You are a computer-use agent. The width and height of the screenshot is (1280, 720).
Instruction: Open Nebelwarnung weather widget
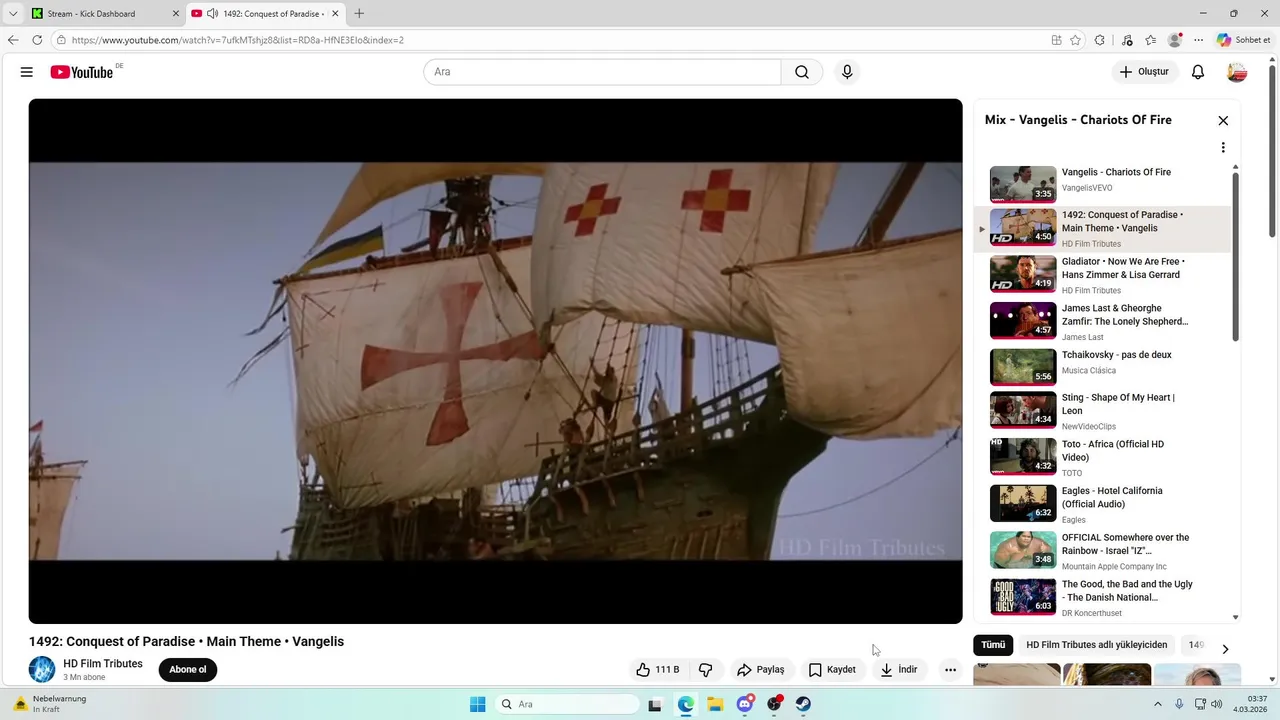[50, 704]
